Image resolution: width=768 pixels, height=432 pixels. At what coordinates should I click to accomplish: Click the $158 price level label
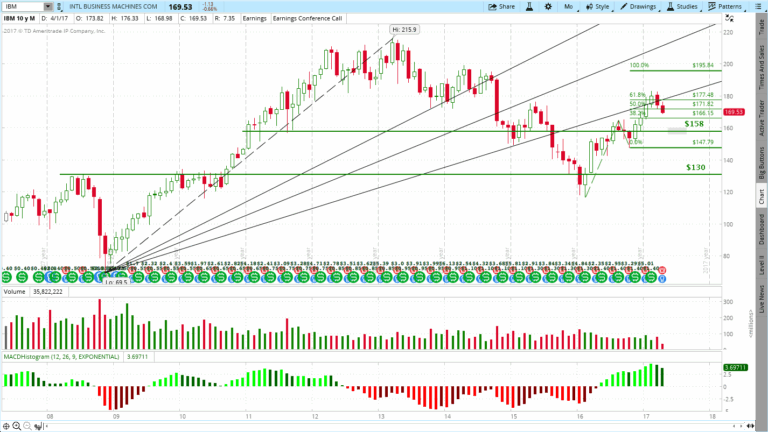(x=694, y=123)
